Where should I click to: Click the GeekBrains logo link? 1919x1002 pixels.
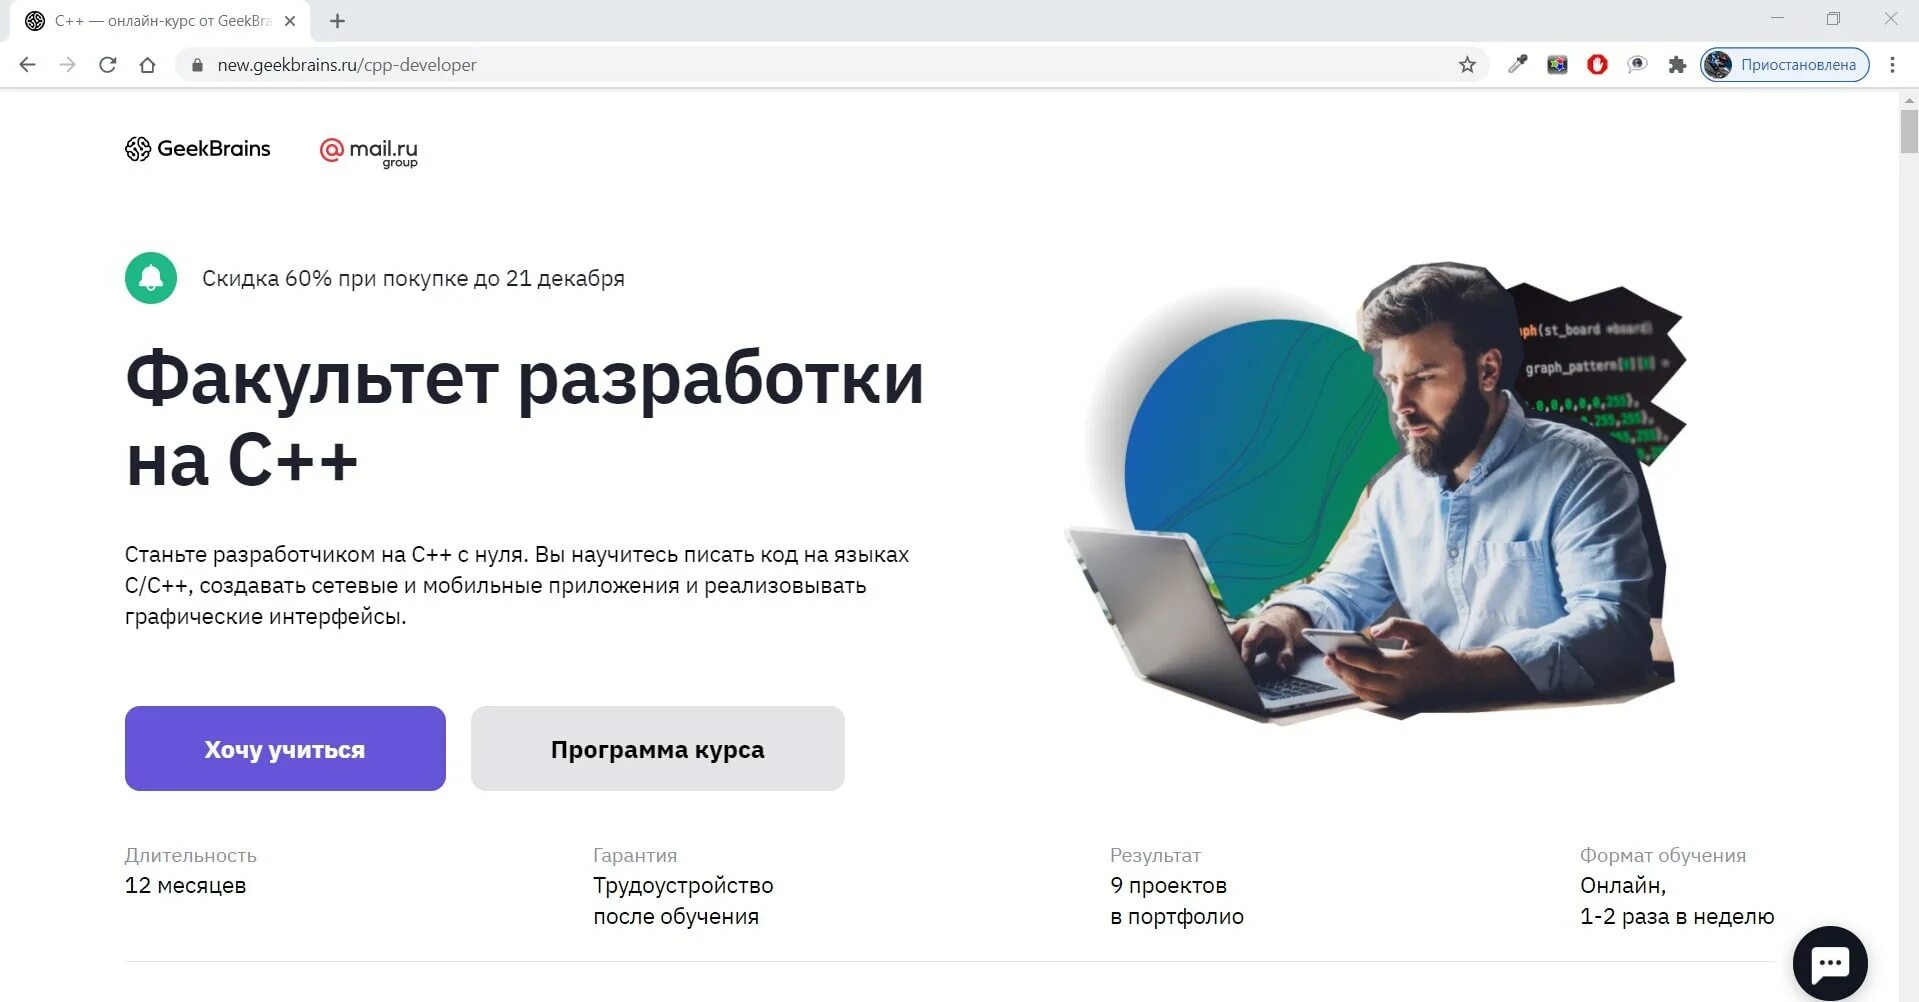coord(198,149)
